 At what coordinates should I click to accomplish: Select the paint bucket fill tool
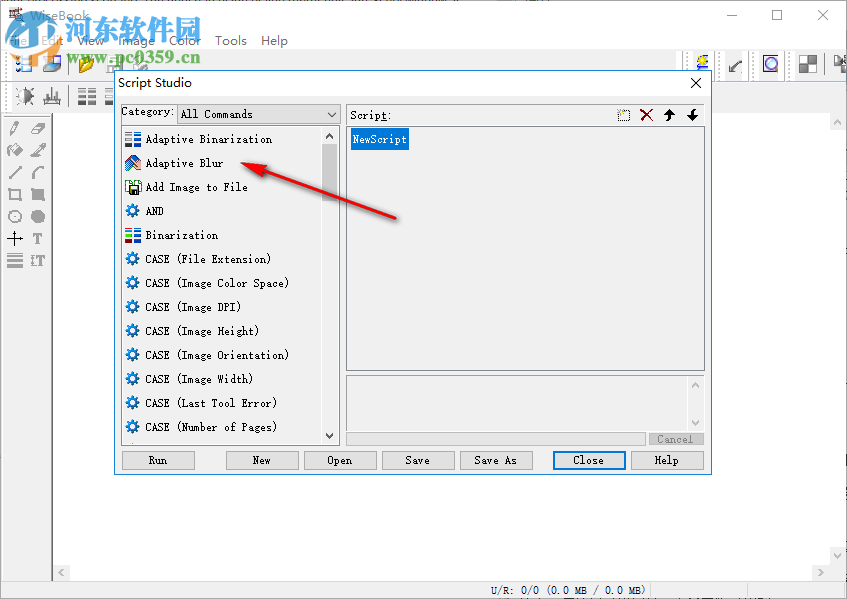point(15,150)
